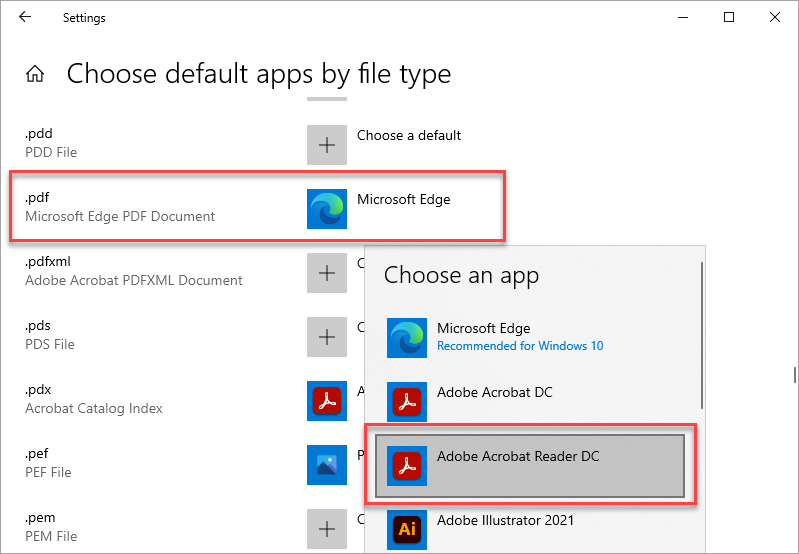Click the Photos icon for .pef

327,465
